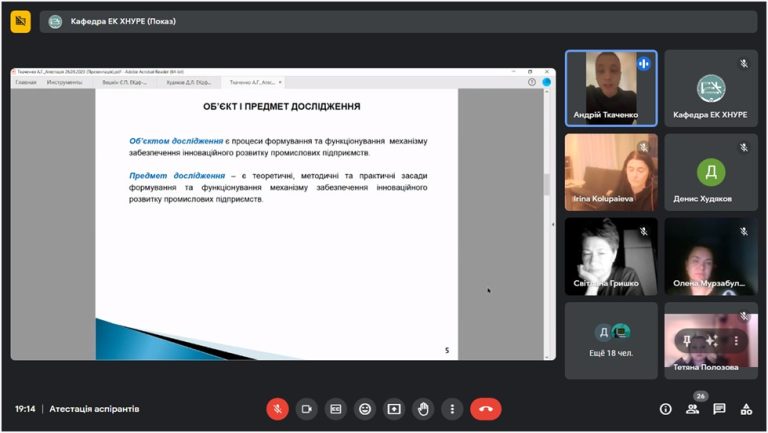Switch to Худяков Д.Л. document tab
768x433 pixels.
(189, 82)
